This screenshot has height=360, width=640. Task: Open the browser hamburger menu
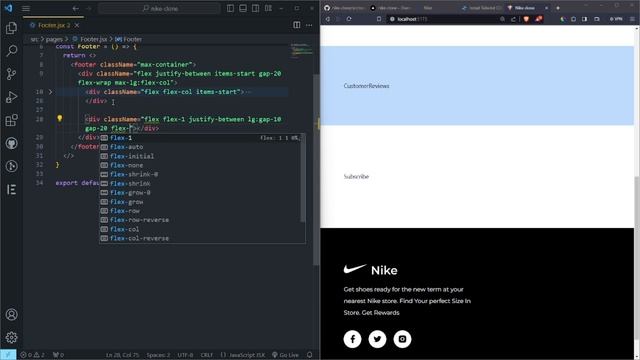632,19
